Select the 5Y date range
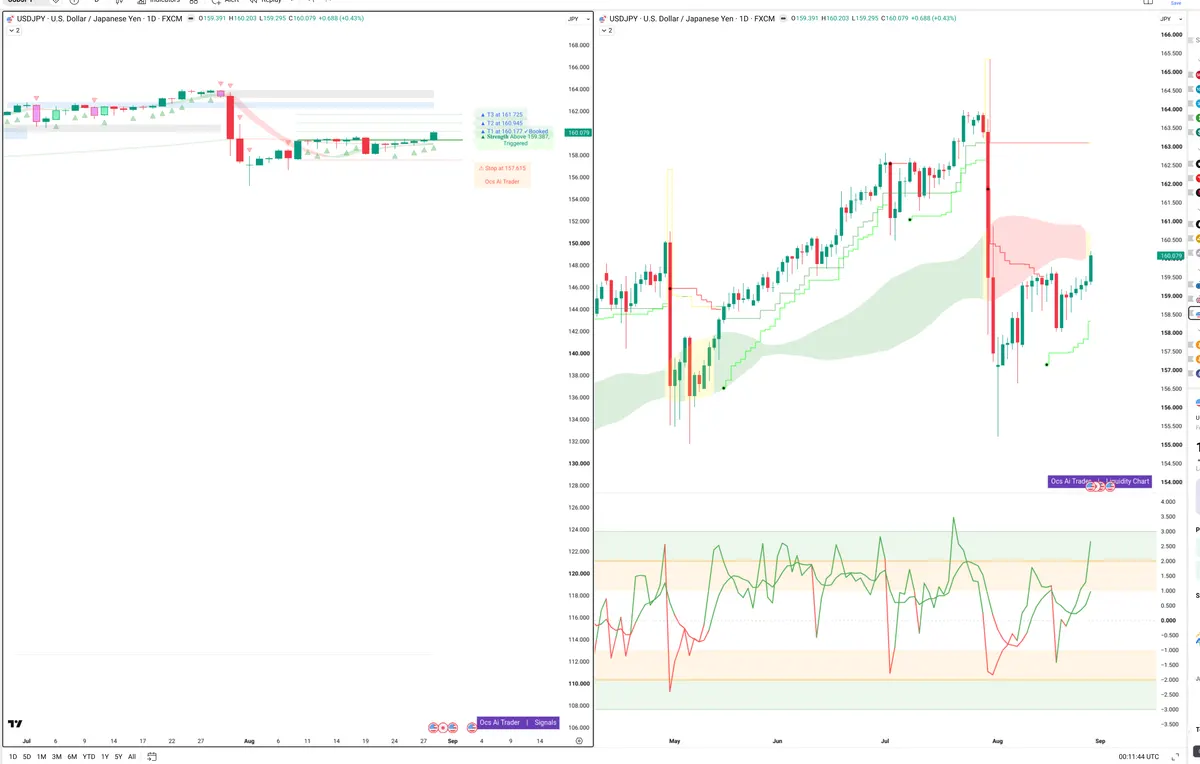Viewport: 1200px width, 764px height. [x=118, y=757]
